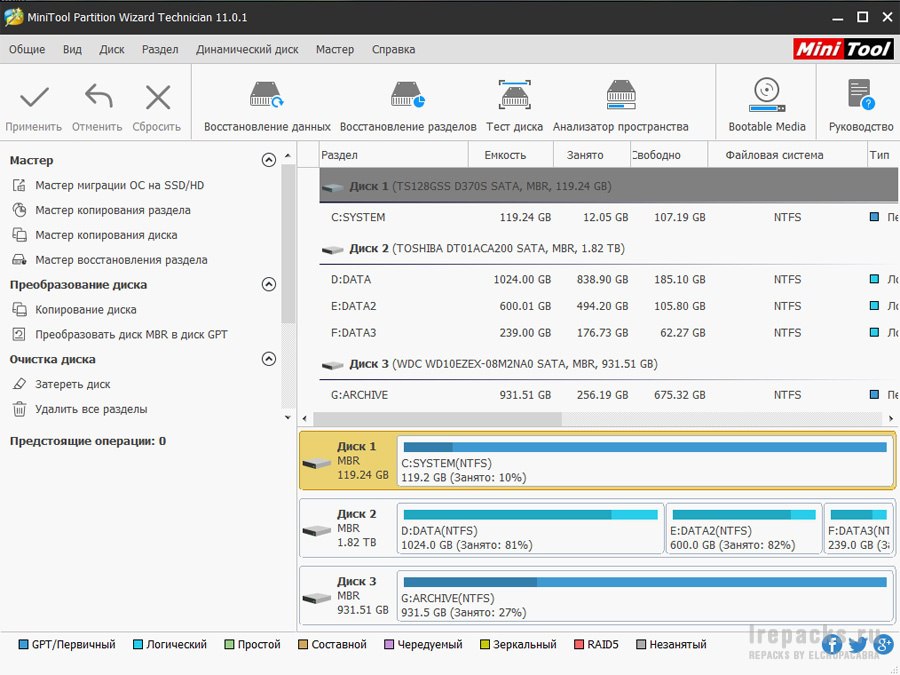The width and height of the screenshot is (900, 675).
Task: Open the Вид menu
Action: (x=72, y=49)
